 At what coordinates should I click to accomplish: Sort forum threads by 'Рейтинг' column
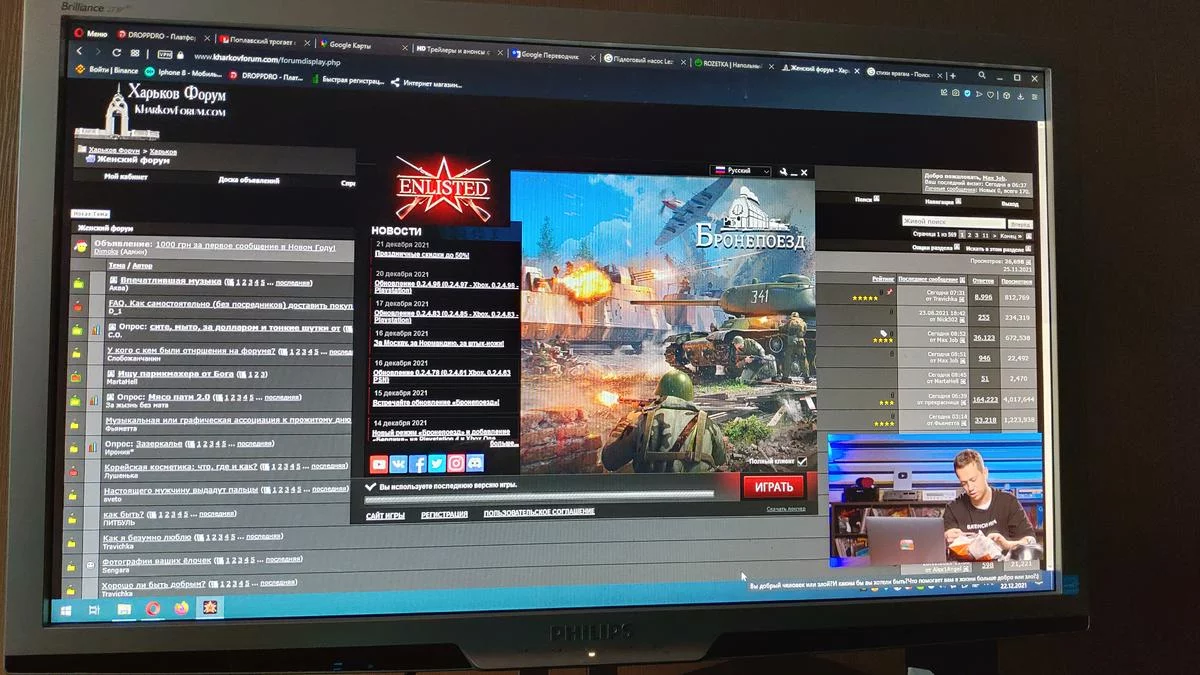tap(883, 279)
